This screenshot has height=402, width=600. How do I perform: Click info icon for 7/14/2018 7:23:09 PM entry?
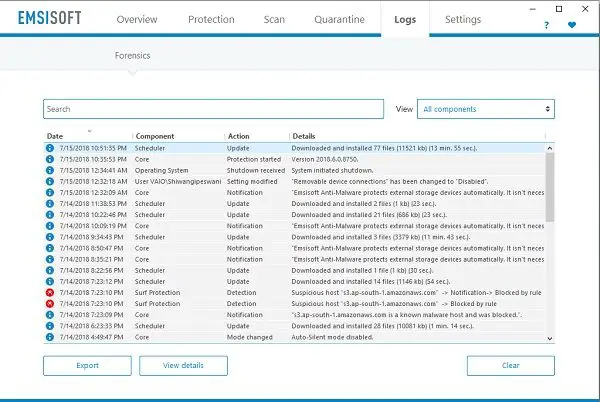point(50,315)
